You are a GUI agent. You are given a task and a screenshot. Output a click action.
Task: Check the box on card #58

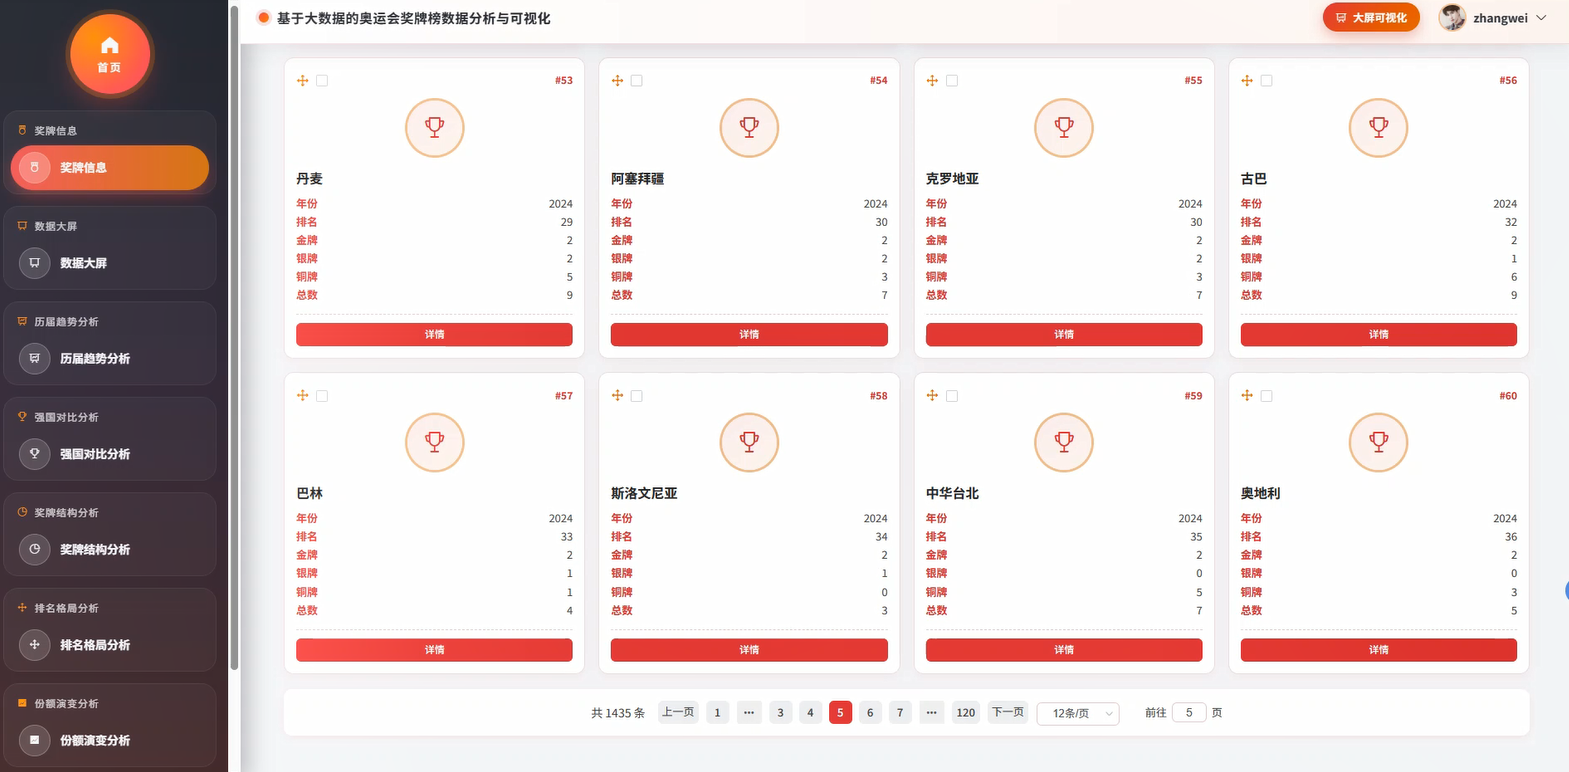637,396
